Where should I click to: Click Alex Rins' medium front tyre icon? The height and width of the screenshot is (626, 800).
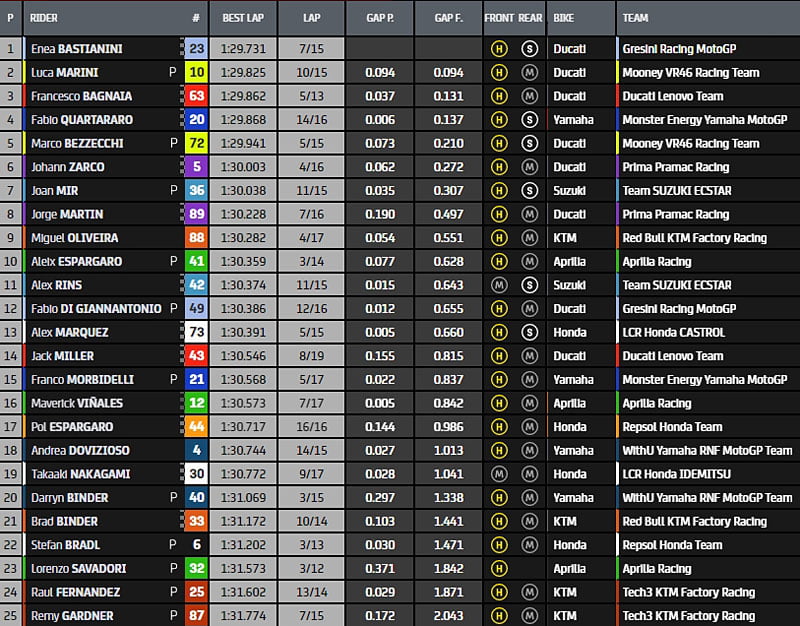pos(498,285)
